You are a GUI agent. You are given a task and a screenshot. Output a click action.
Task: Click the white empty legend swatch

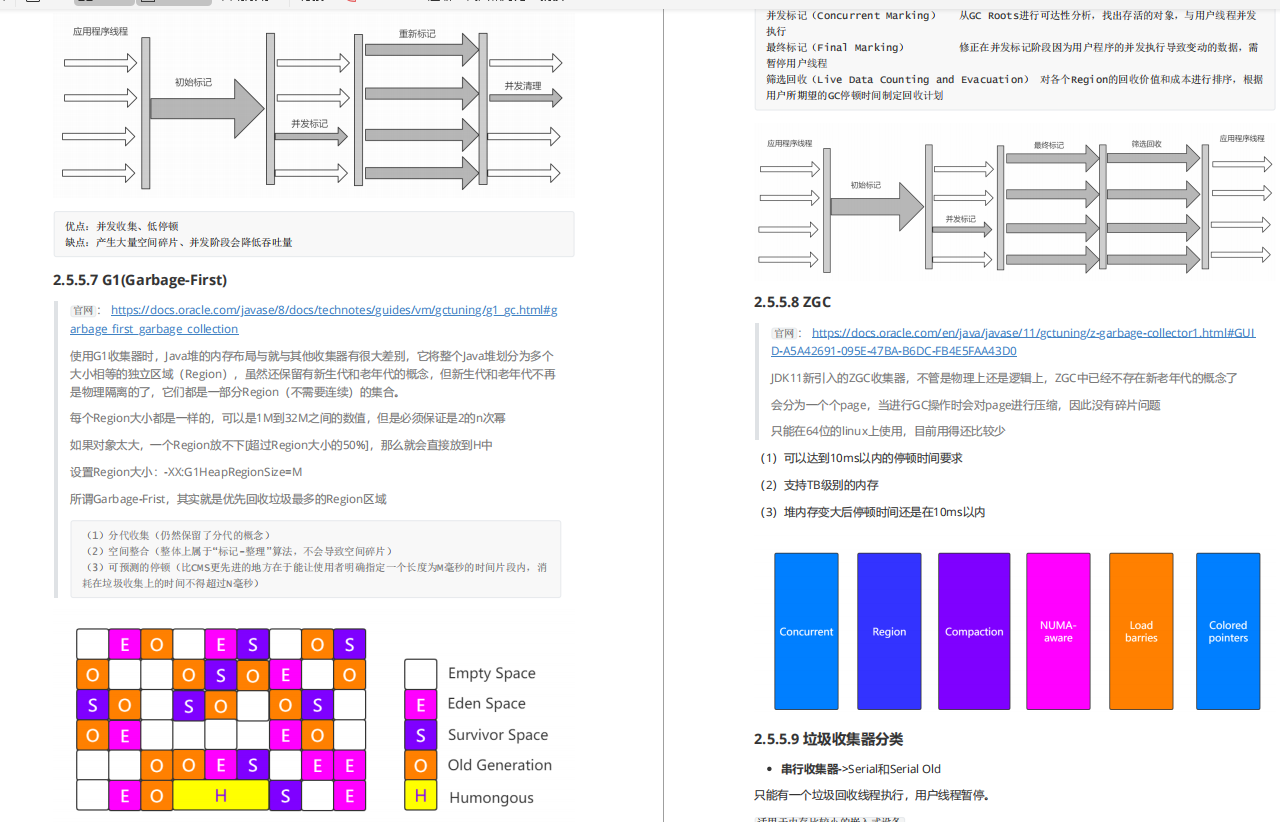pos(421,674)
